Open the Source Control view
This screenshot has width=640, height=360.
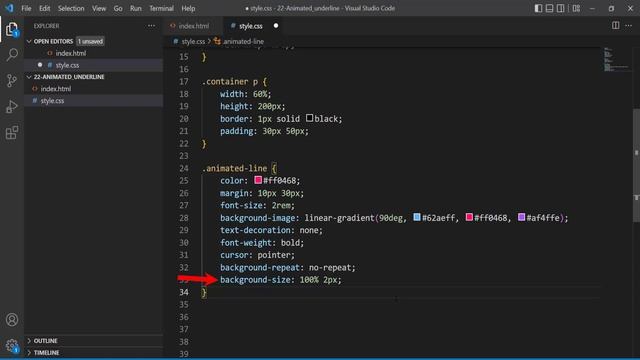point(12,80)
